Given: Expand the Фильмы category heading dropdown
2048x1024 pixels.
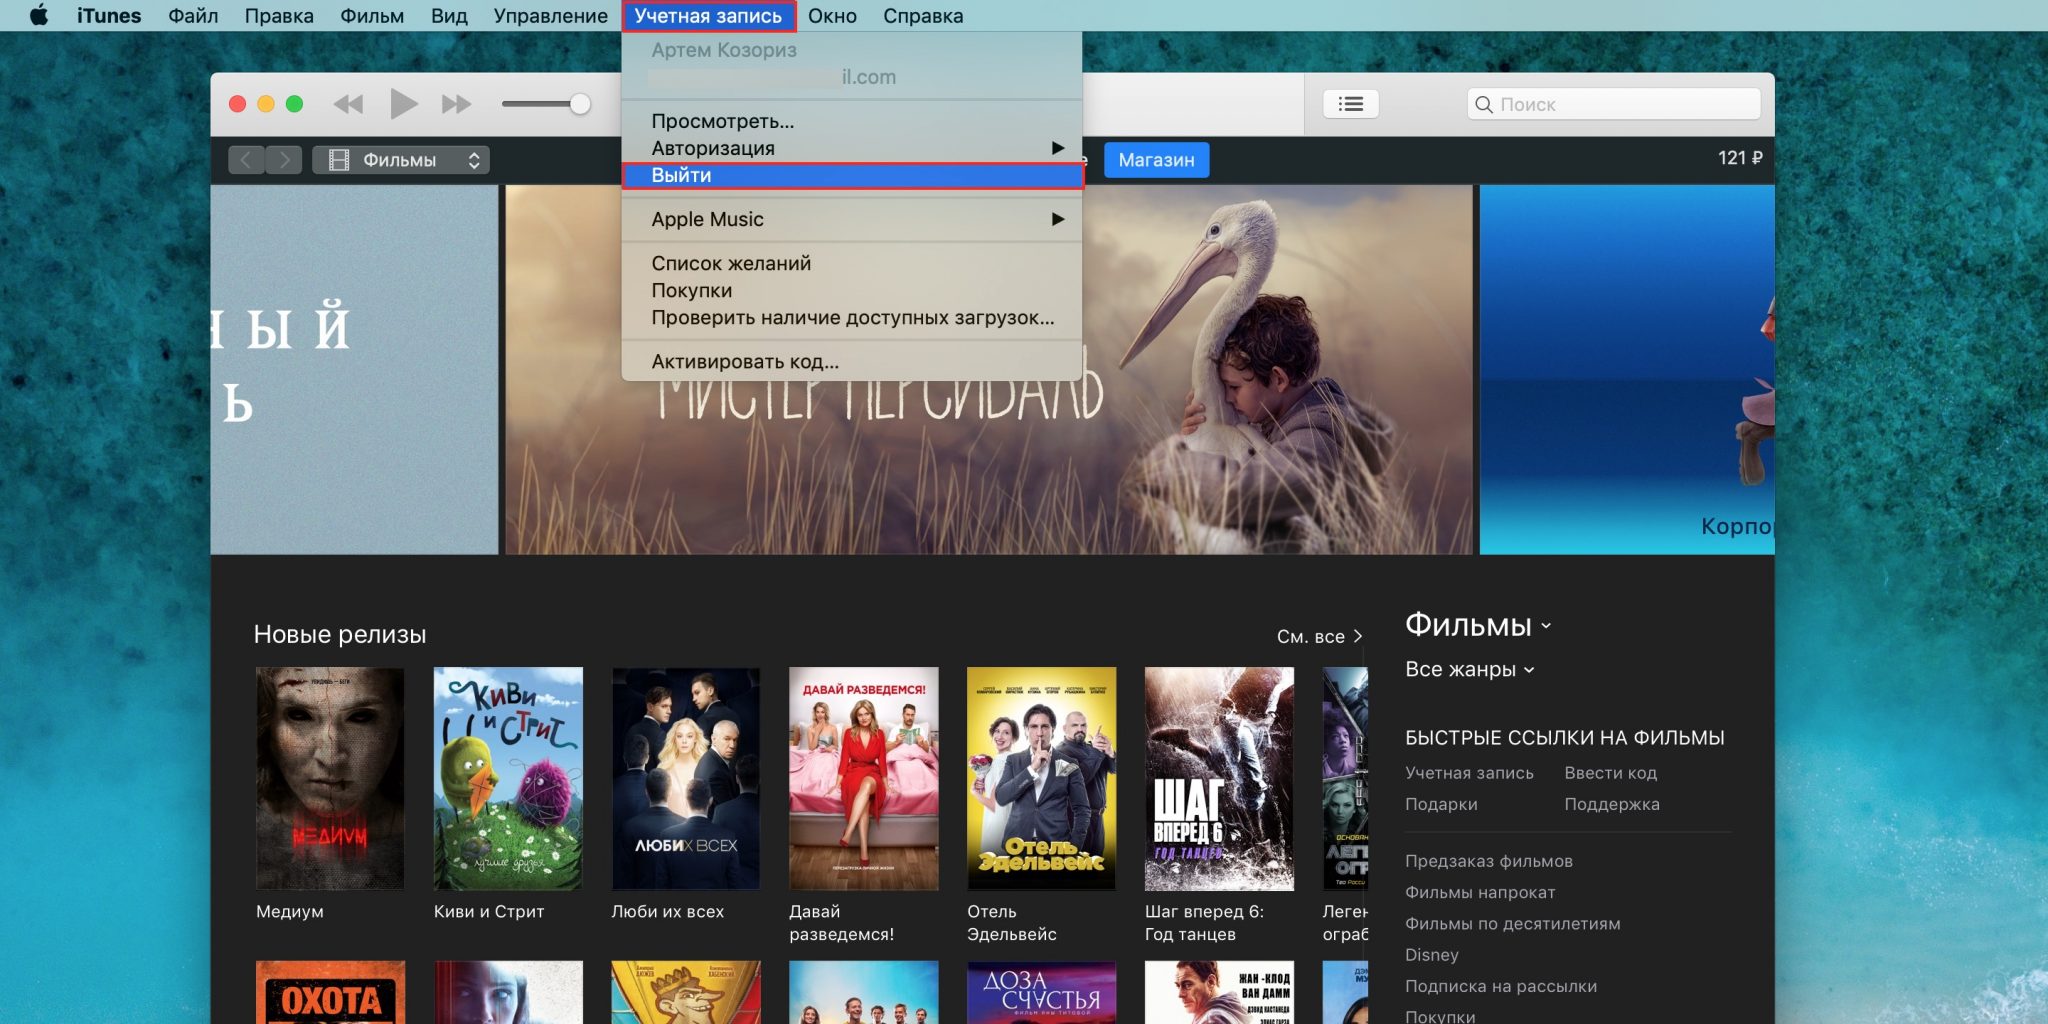Looking at the screenshot, I should pos(1477,625).
